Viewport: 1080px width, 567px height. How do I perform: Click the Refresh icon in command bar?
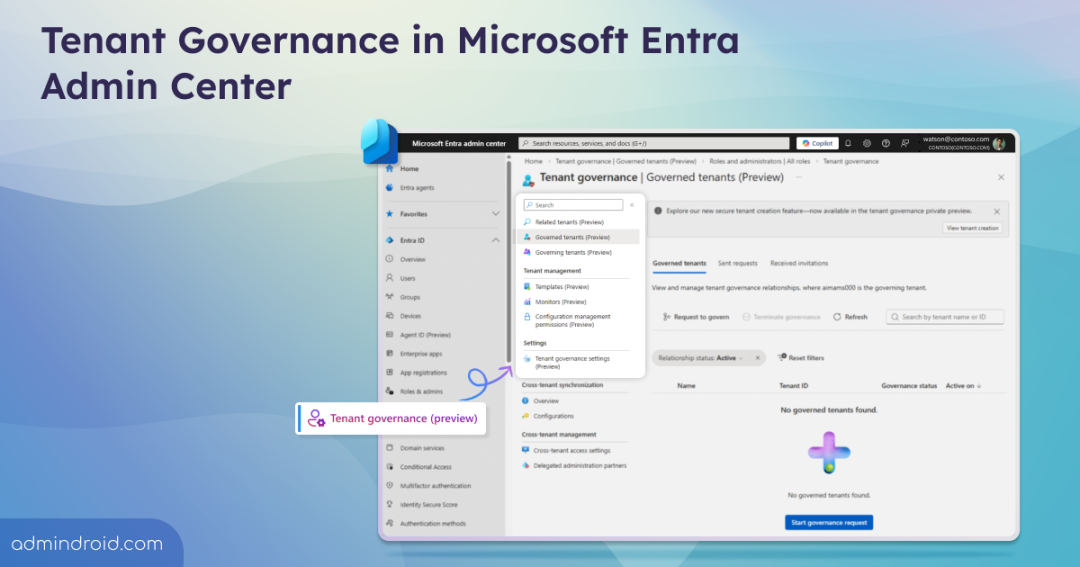click(x=837, y=317)
